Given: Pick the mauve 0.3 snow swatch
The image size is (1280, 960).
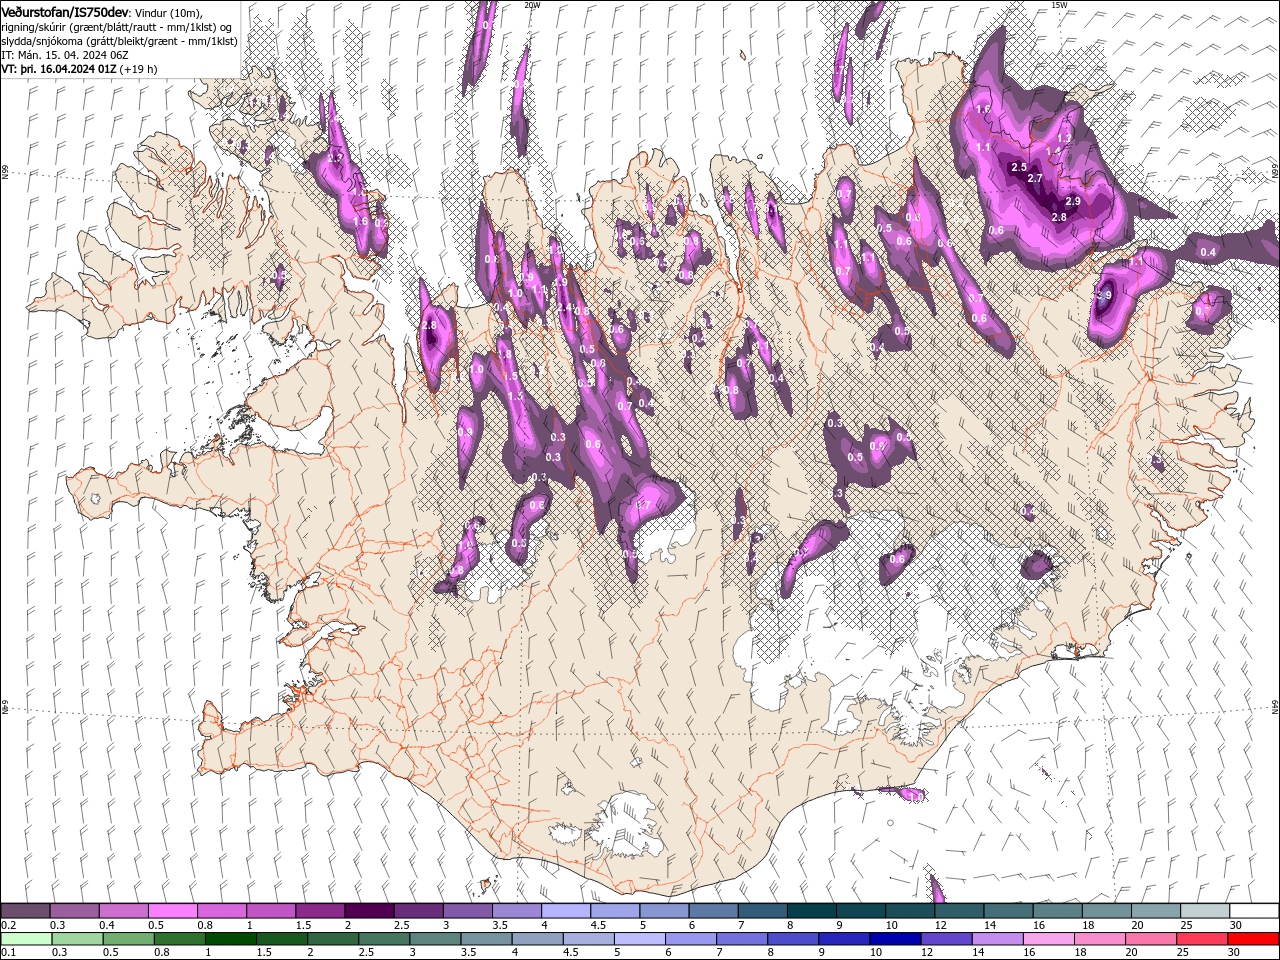Looking at the screenshot, I should click(x=74, y=911).
